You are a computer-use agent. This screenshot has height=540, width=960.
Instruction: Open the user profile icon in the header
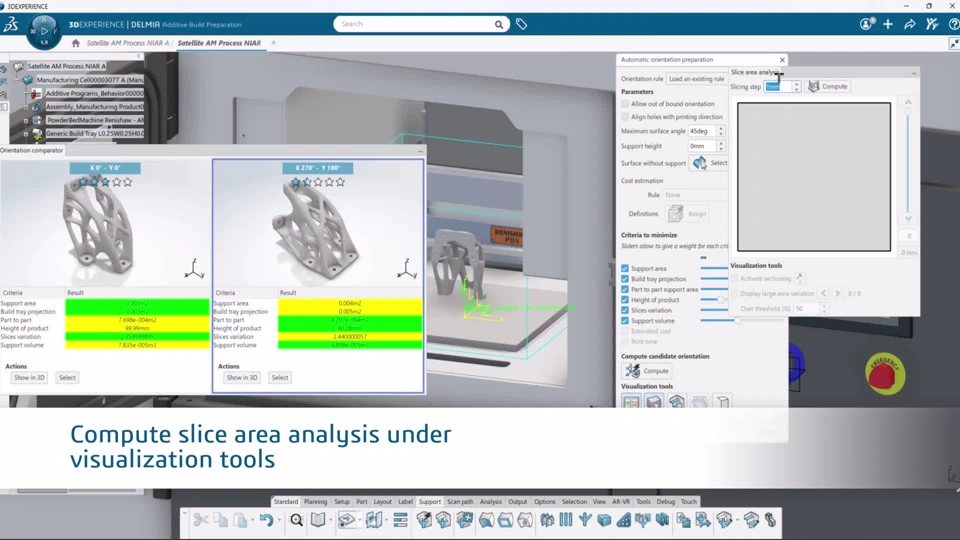(x=866, y=24)
